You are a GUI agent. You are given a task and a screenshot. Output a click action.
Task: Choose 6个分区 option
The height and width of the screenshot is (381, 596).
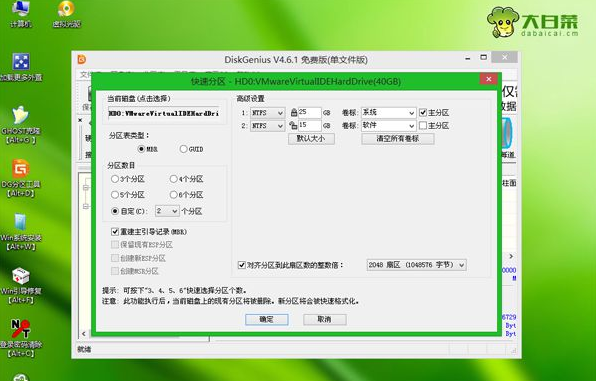[x=186, y=195]
